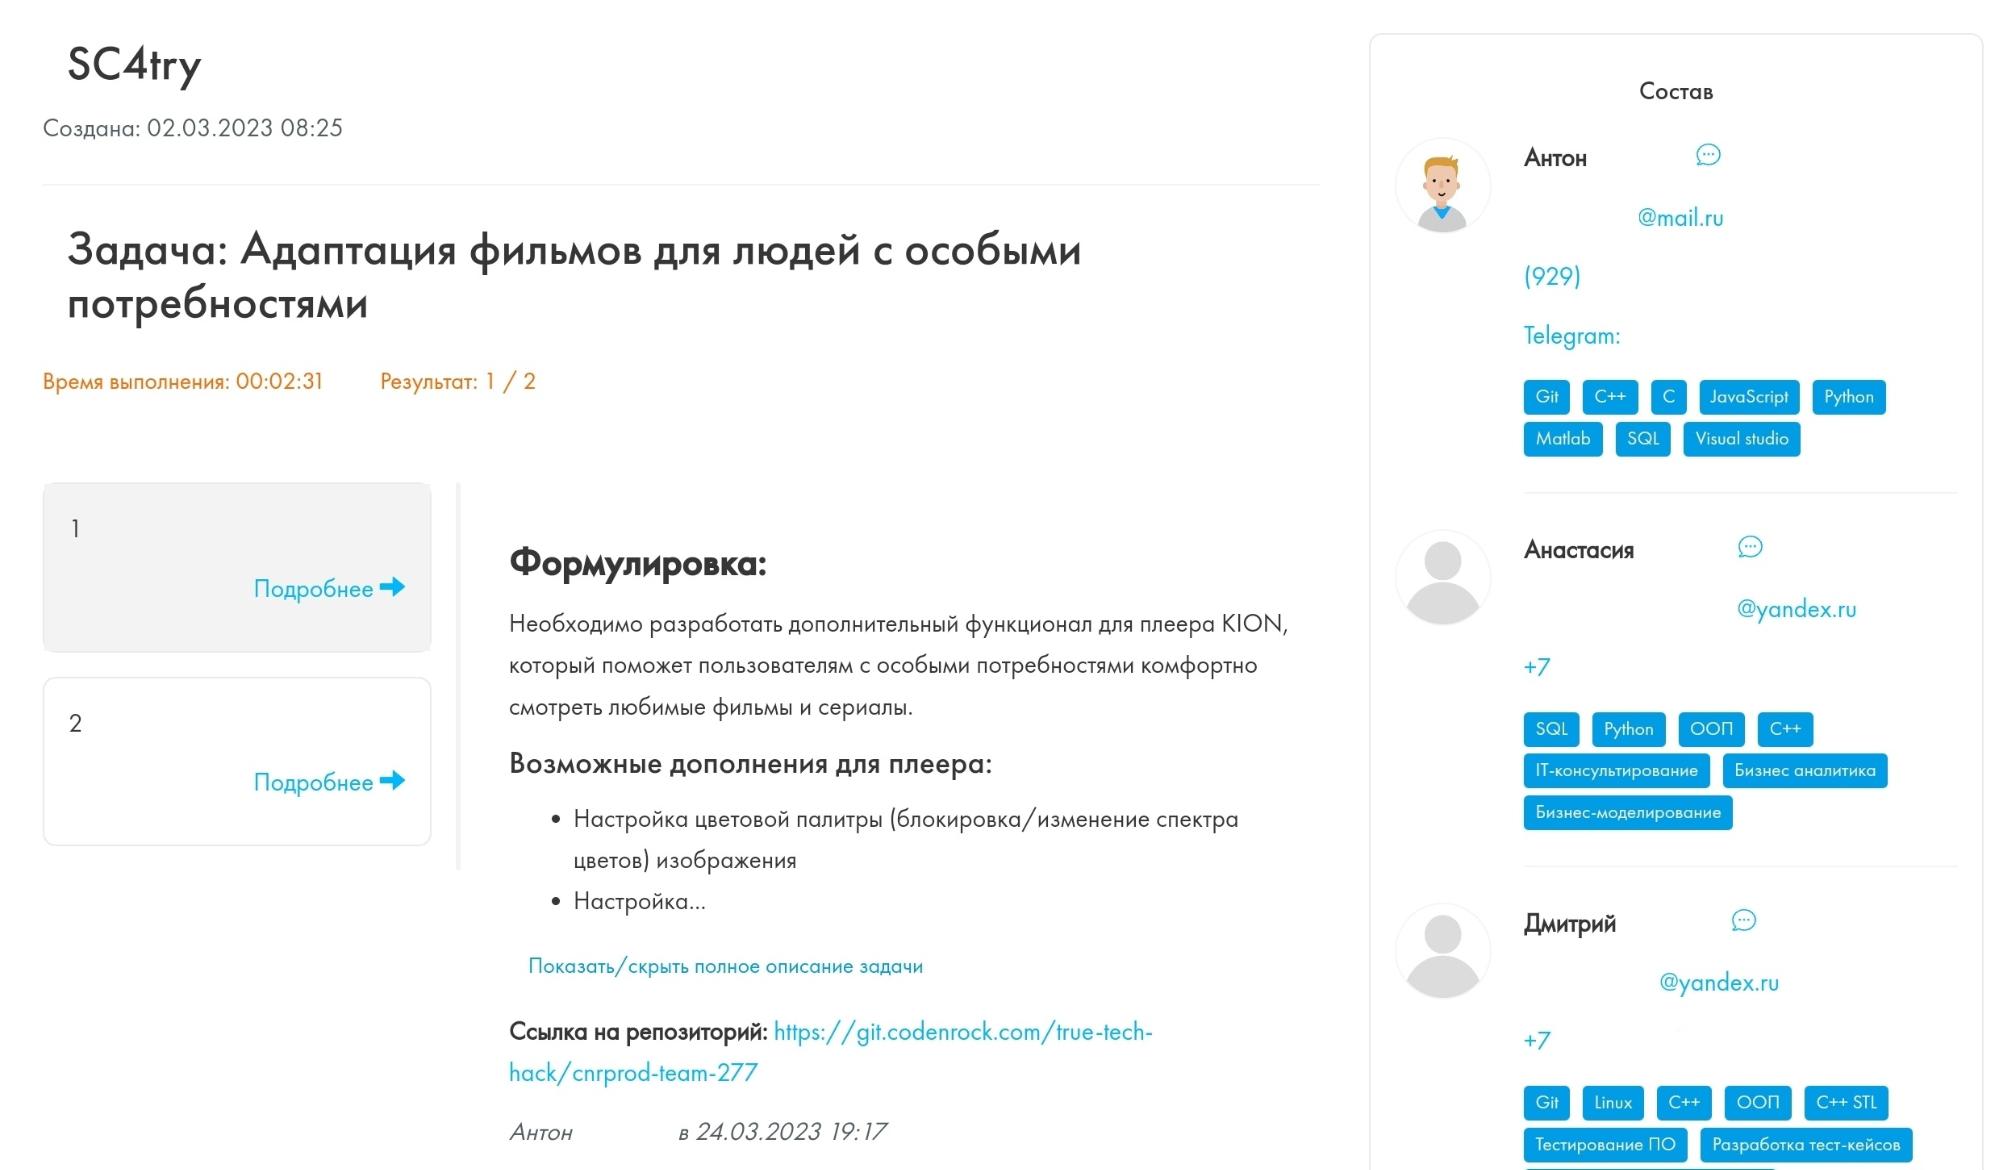
Task: Click arrow icon next to second Подробнее
Action: point(393,782)
